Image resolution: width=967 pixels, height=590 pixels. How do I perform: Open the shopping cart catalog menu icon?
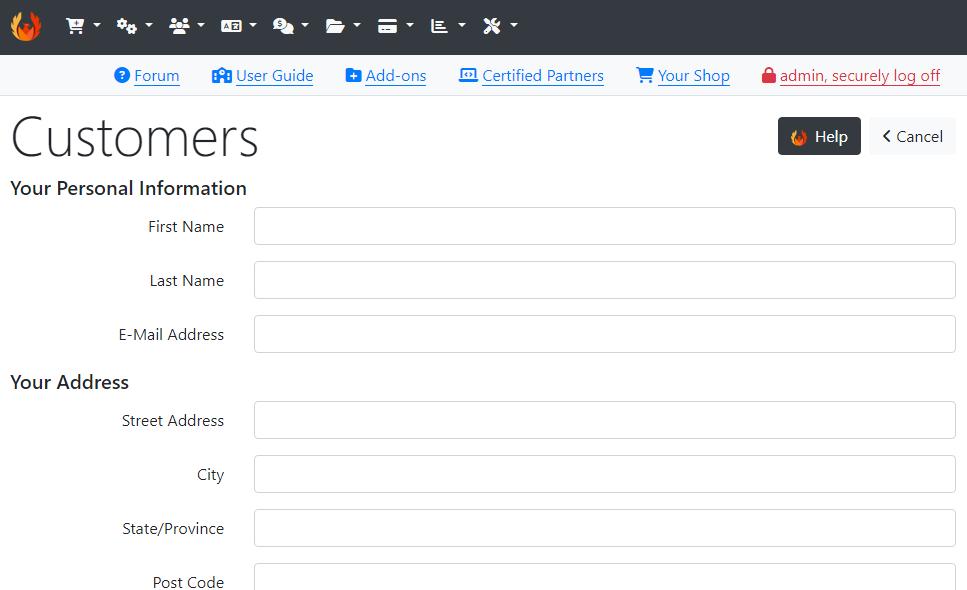pos(75,26)
